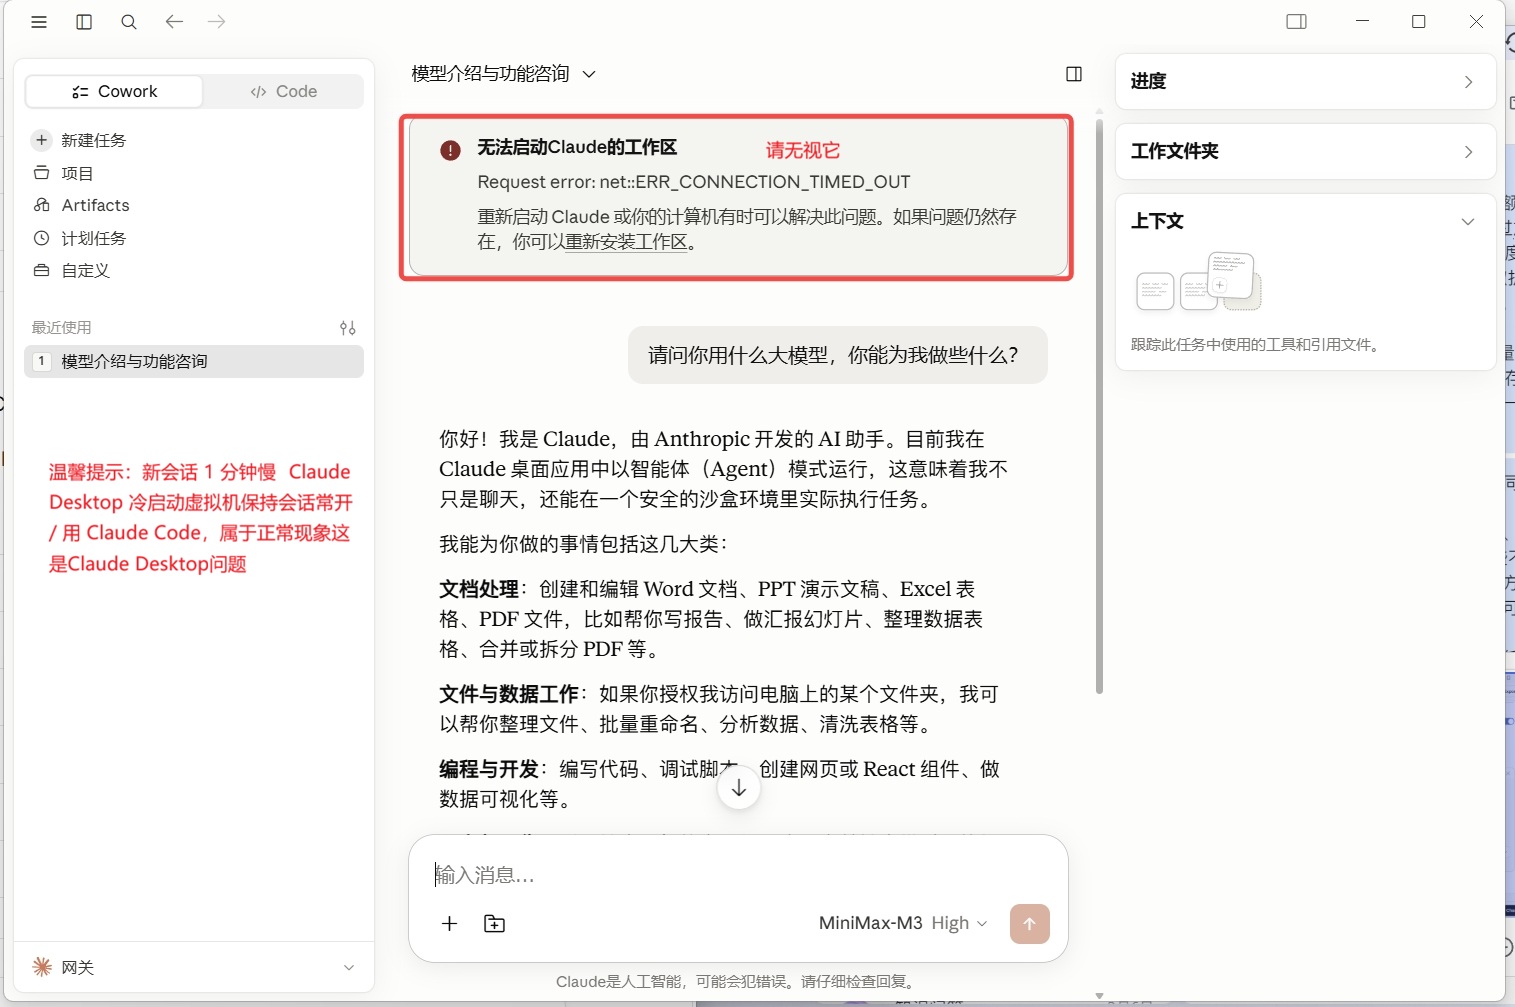
Task: Click the 自定义 briefcase icon
Action: coord(42,270)
